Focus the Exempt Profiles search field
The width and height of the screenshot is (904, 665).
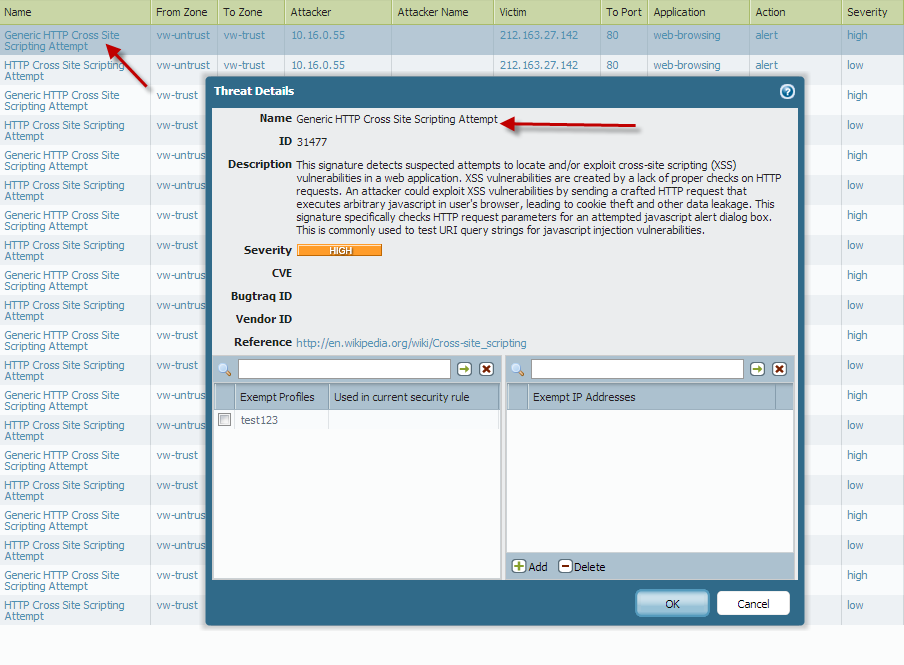tap(344, 369)
